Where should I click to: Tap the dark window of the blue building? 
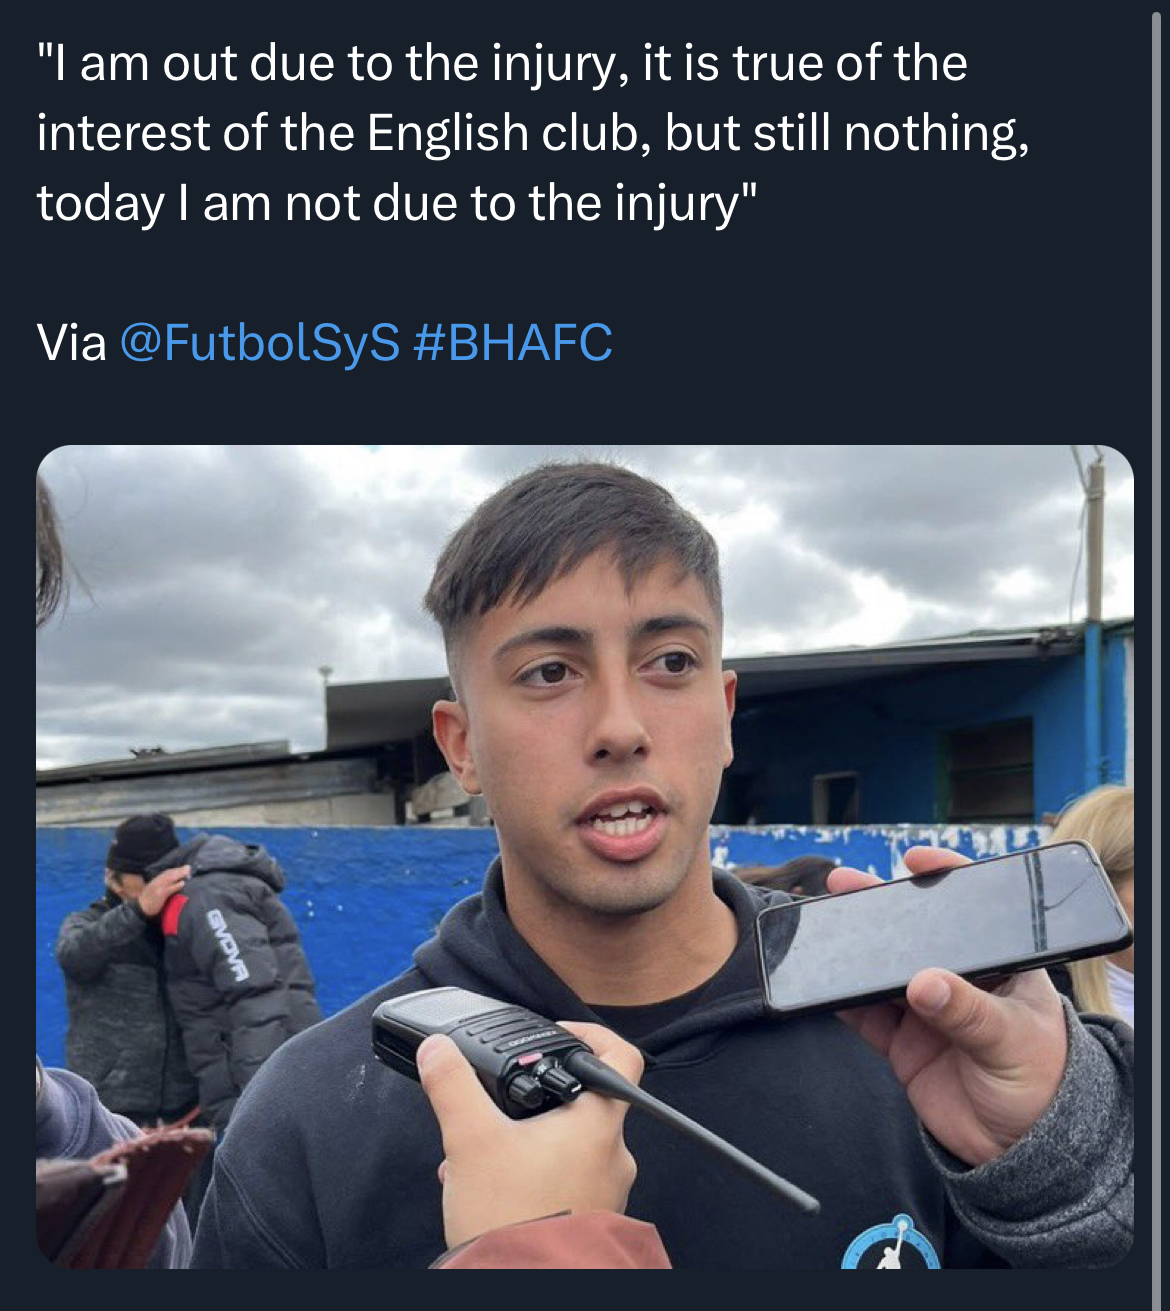pyautogui.click(x=990, y=770)
